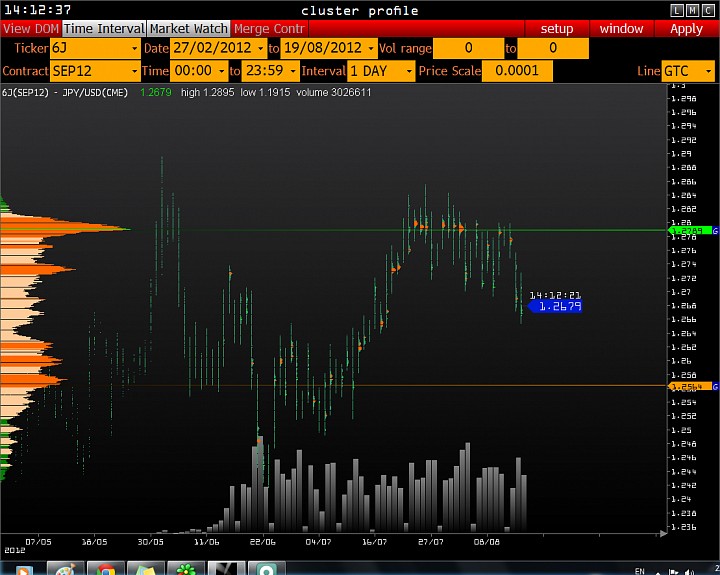Click the volume 3026611 readout
This screenshot has width=720, height=575.
click(333, 92)
